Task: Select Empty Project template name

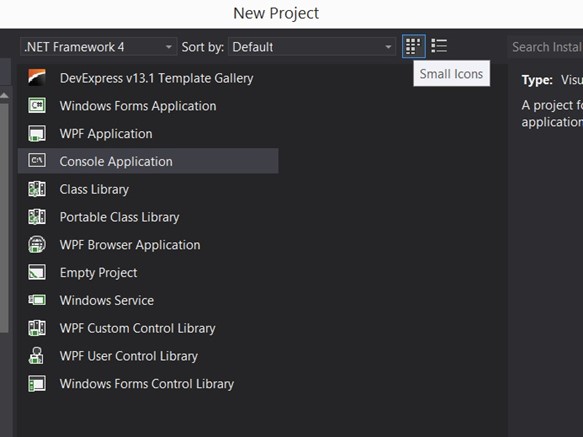Action: tap(99, 273)
